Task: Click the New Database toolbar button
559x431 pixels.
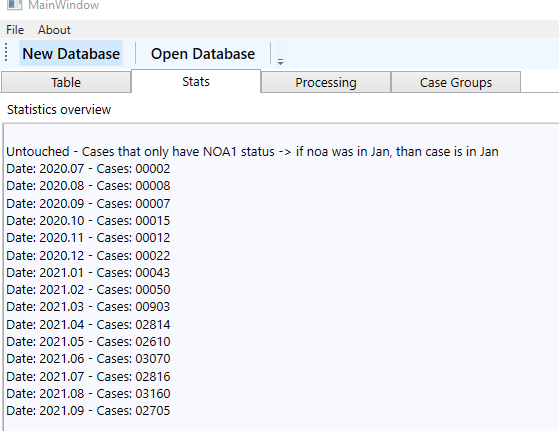Action: (71, 53)
